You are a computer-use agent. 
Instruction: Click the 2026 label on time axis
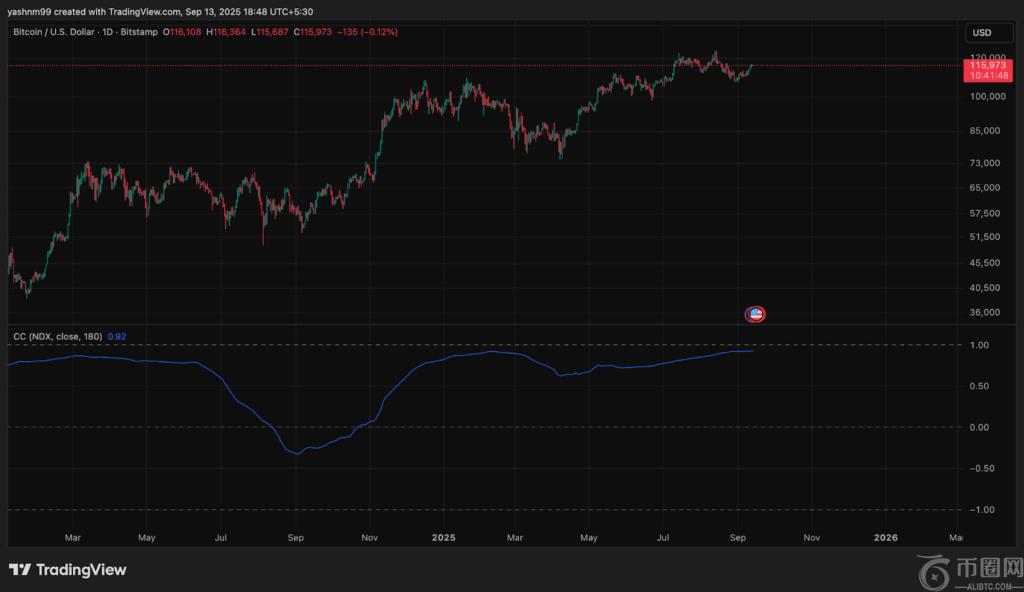click(x=885, y=538)
